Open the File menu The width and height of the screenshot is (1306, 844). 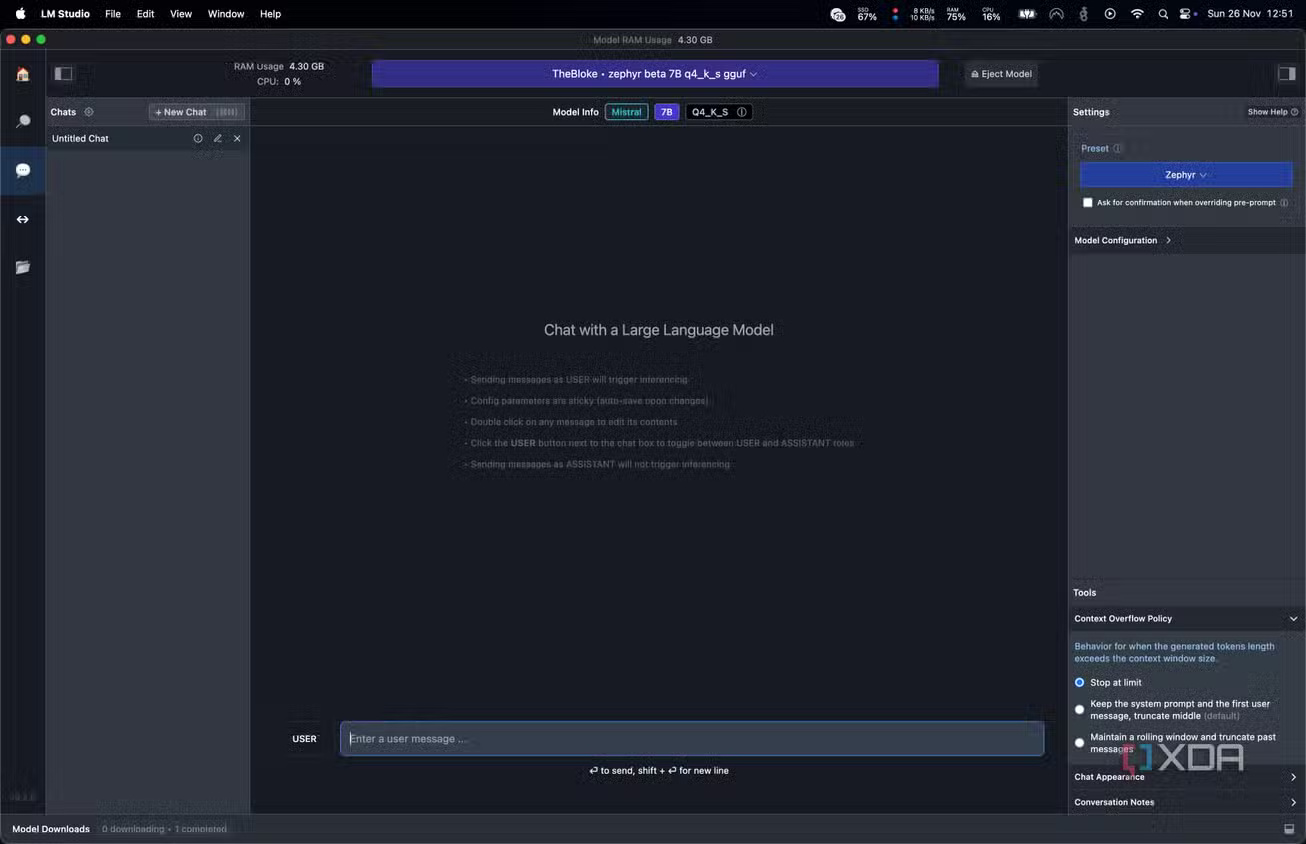tap(113, 14)
